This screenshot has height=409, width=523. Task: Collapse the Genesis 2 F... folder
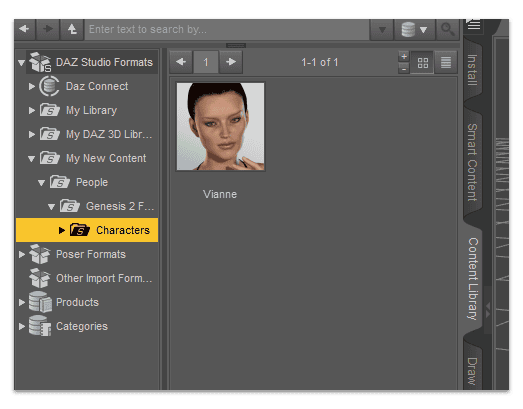[51, 207]
